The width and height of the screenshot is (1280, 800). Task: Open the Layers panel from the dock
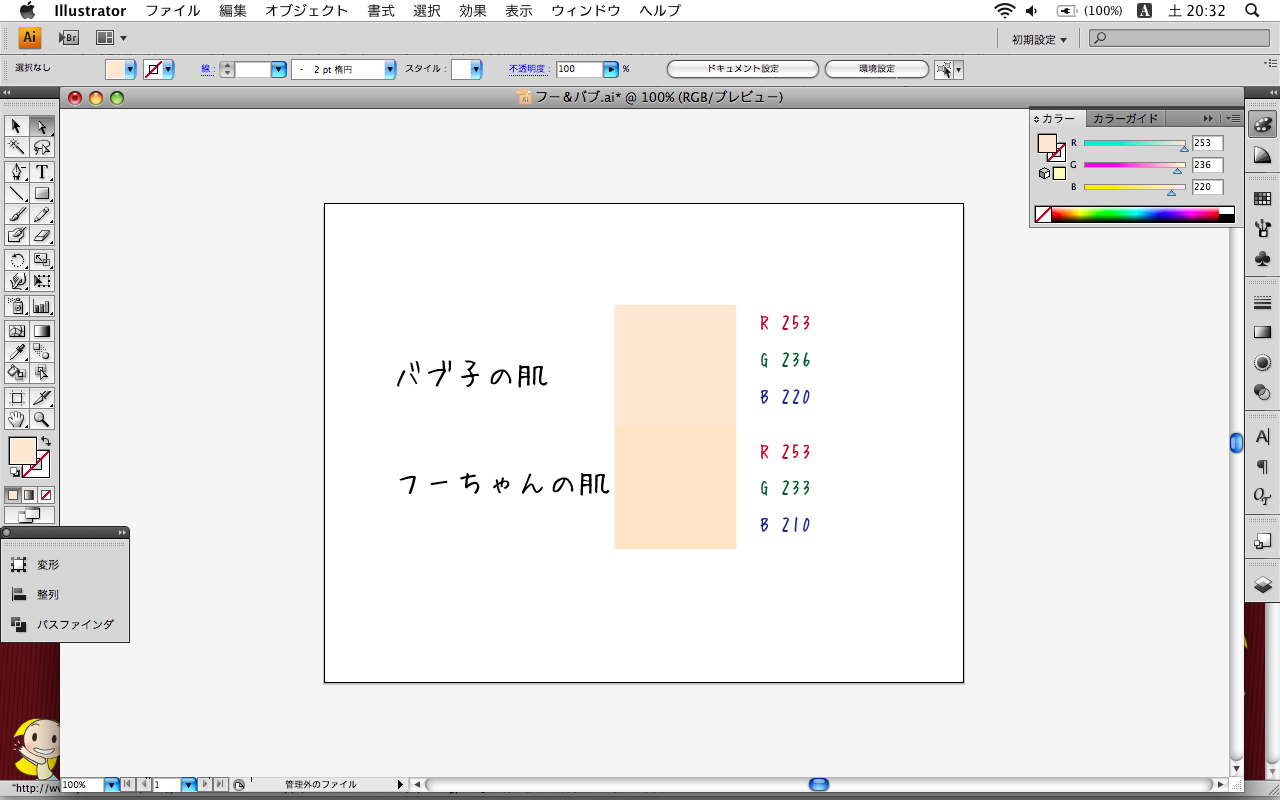(1262, 584)
